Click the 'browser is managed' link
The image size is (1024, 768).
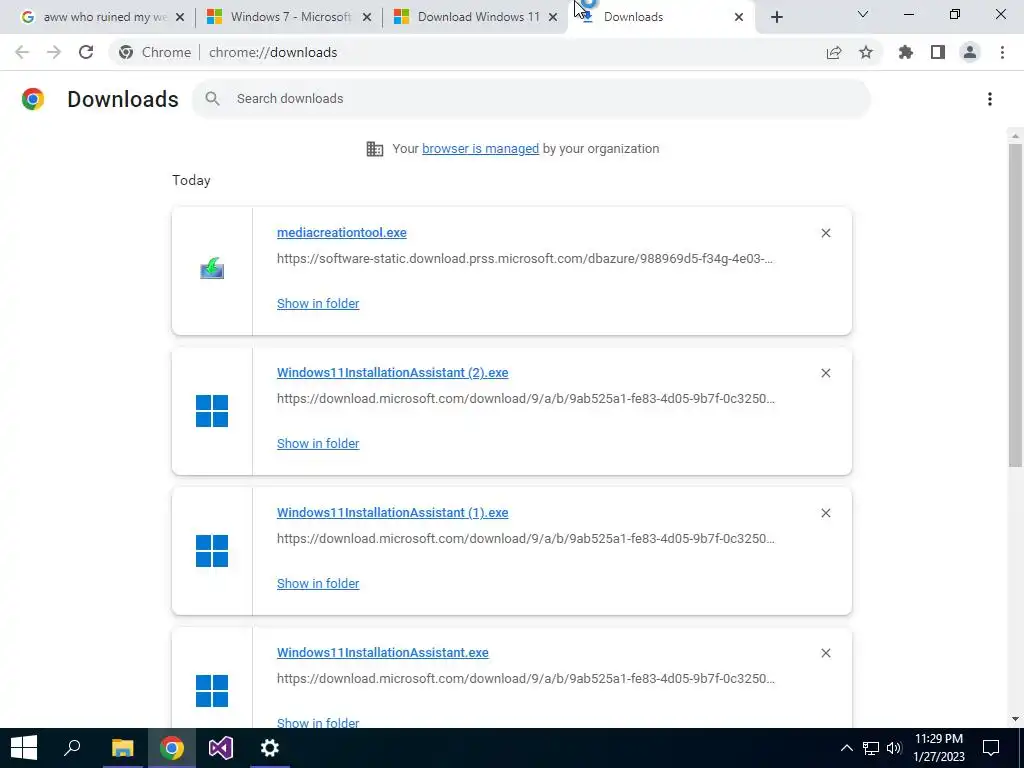pos(481,148)
